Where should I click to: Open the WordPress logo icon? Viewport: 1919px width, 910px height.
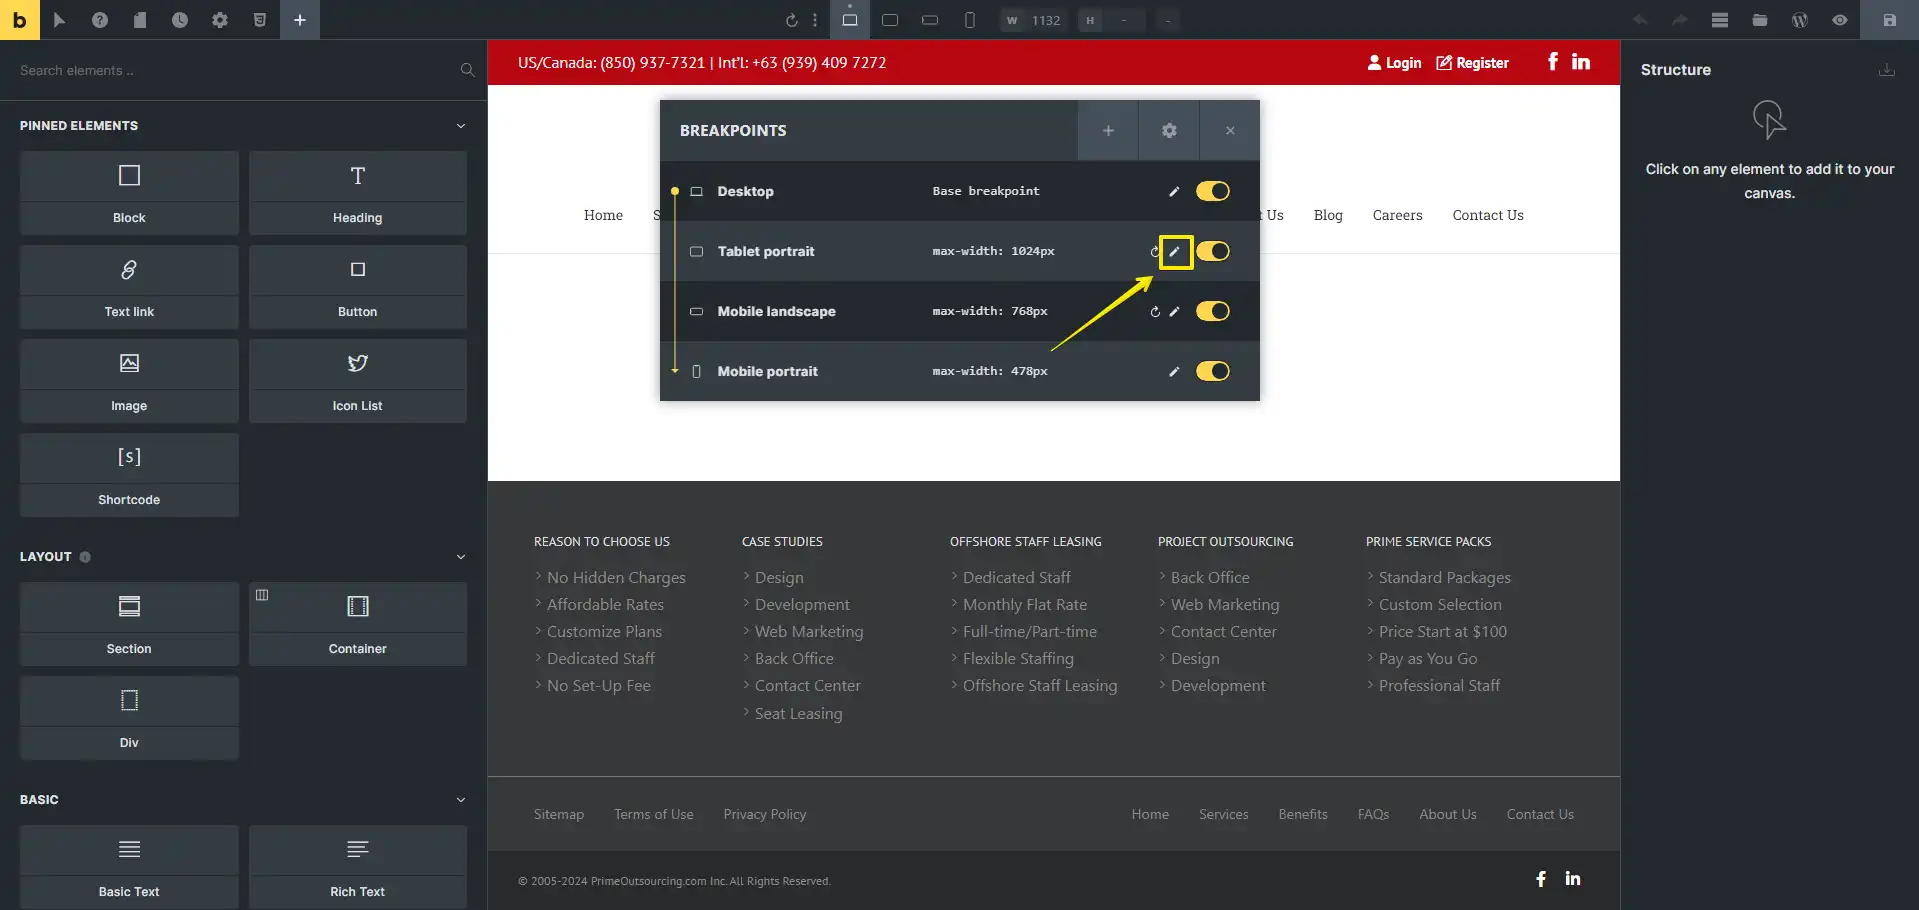tap(1800, 20)
